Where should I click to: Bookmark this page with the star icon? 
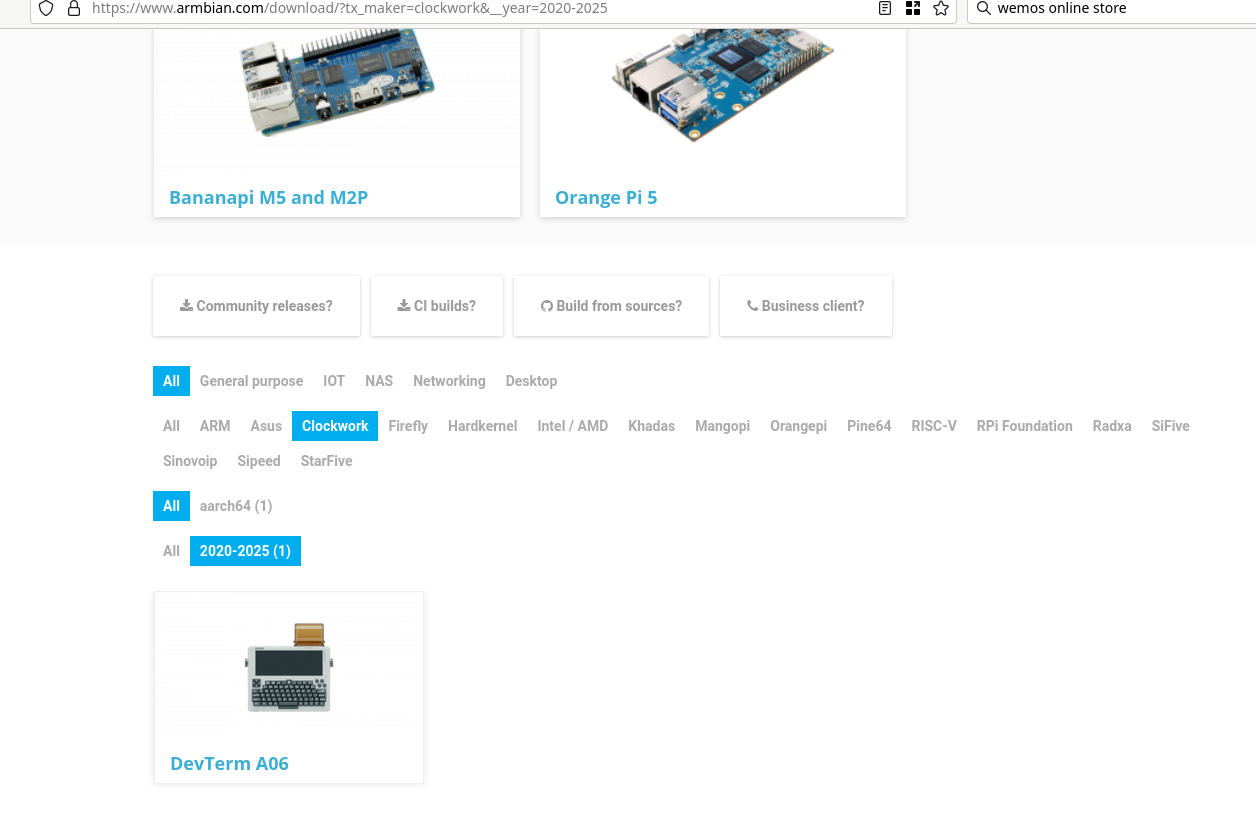[941, 8]
